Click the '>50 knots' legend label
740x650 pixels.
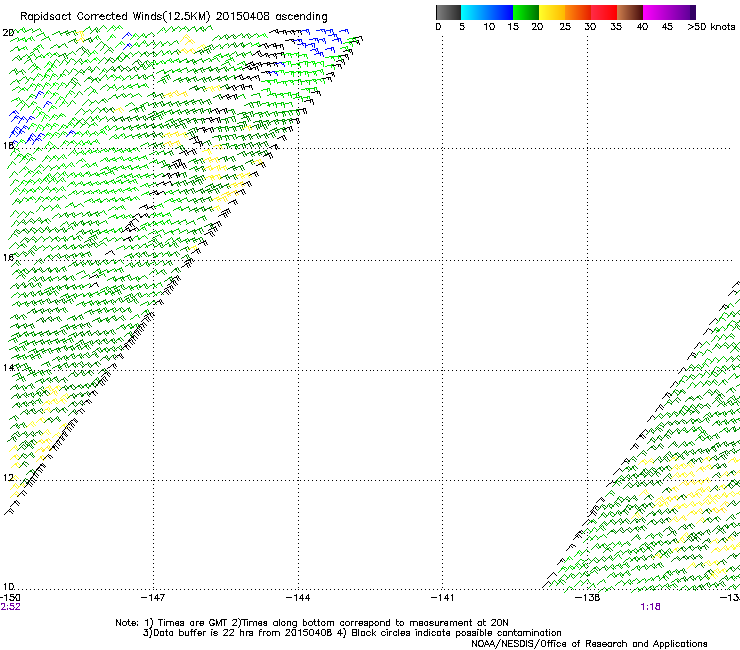click(x=711, y=27)
